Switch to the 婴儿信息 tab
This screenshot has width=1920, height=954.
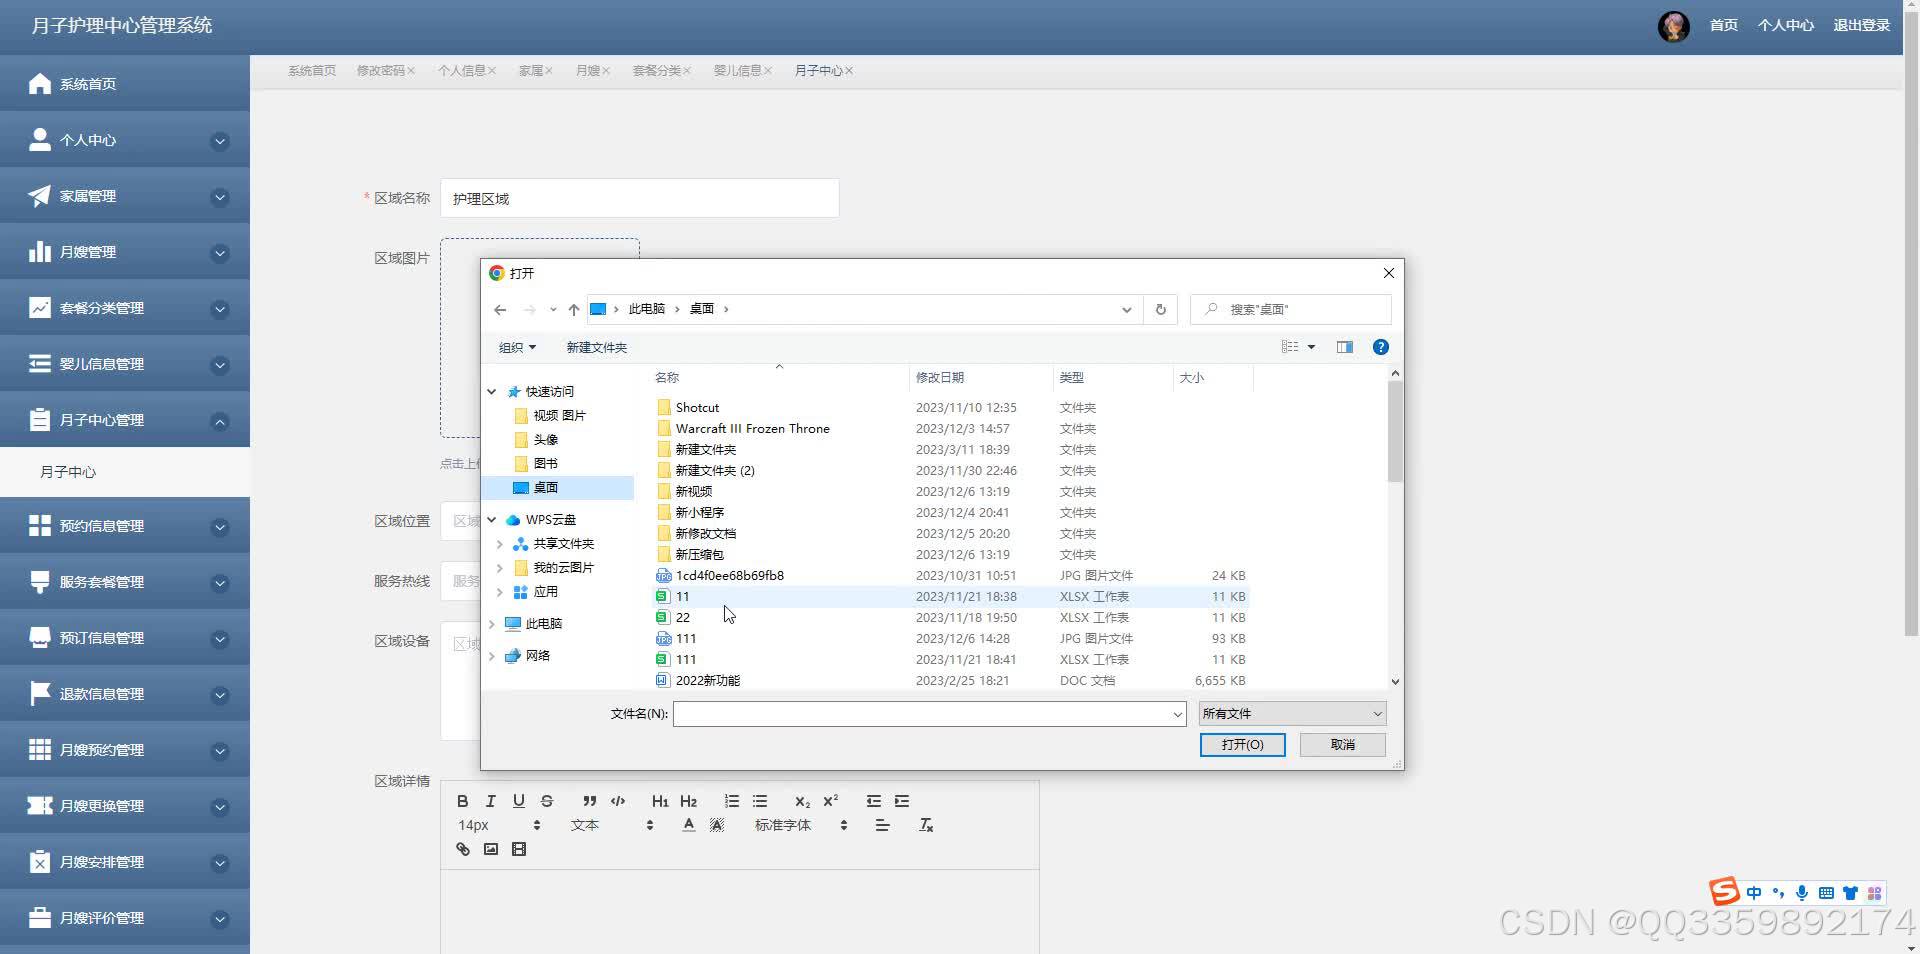tap(737, 71)
